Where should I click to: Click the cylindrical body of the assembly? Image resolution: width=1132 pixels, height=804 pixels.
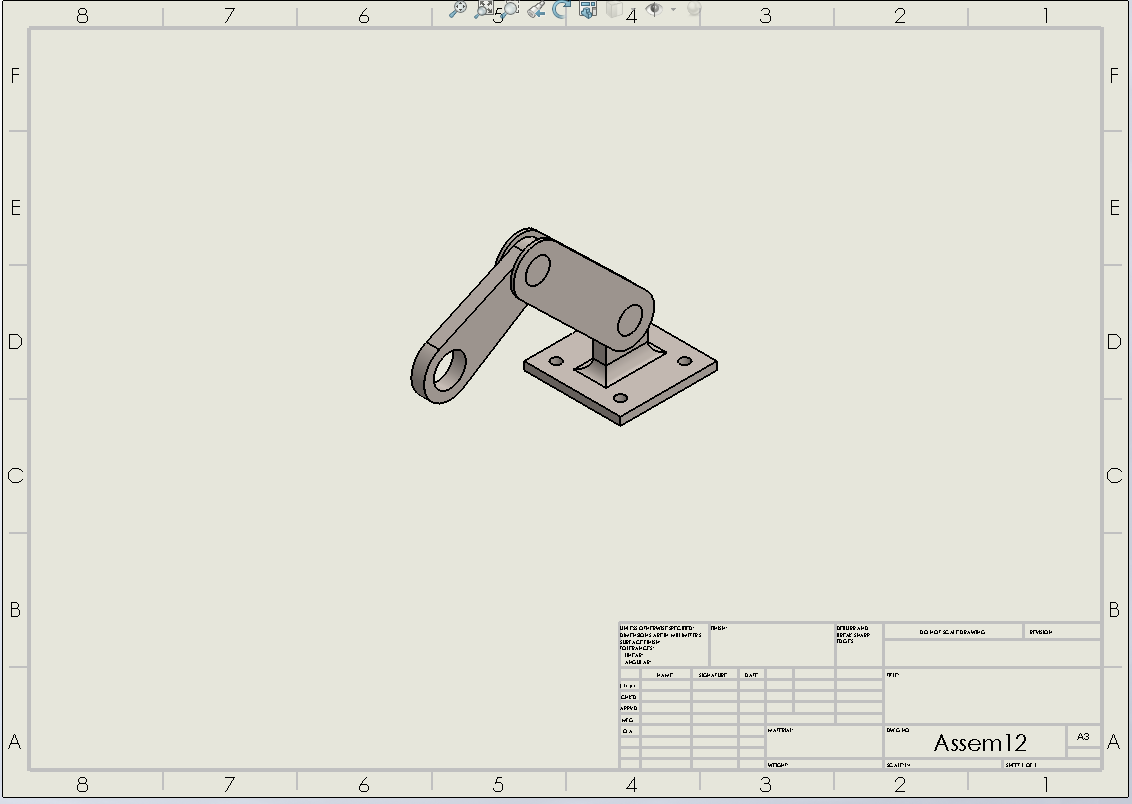[585, 291]
